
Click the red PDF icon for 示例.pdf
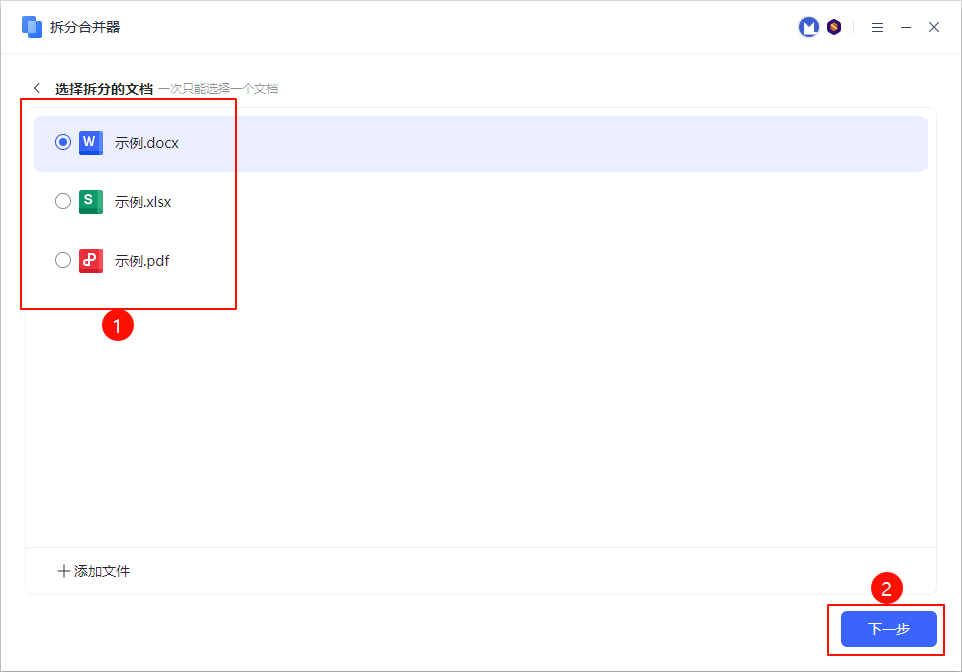point(90,260)
